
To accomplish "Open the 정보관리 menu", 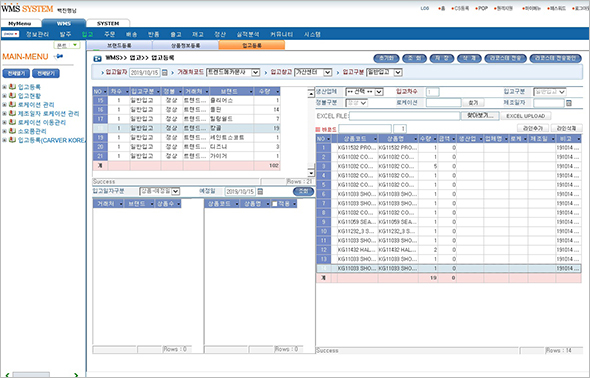I will (x=37, y=34).
